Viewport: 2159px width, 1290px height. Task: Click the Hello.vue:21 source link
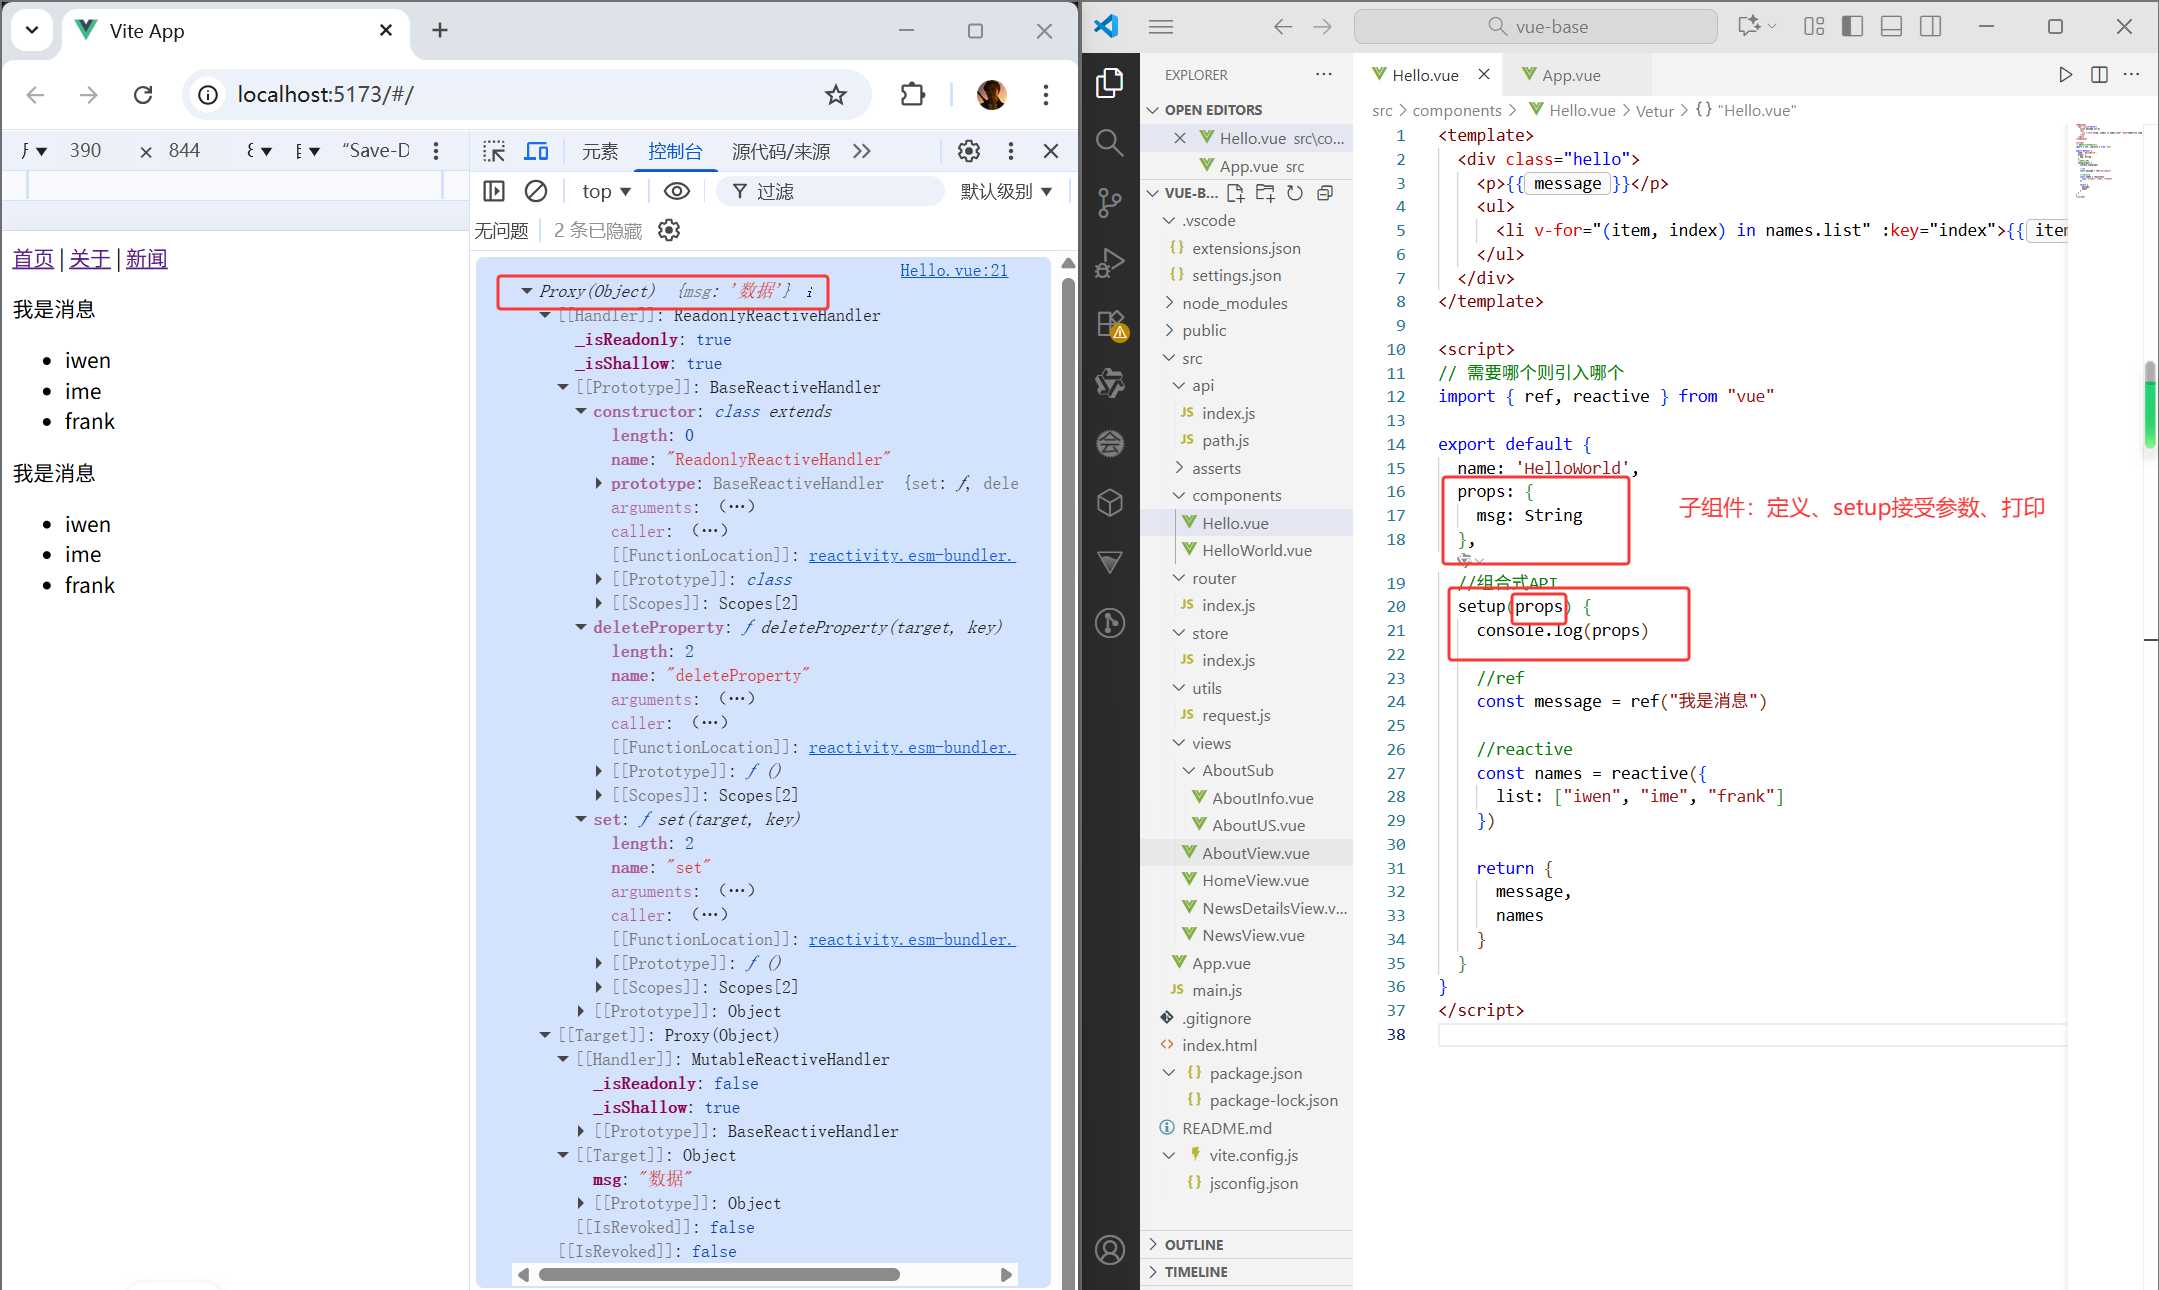(x=953, y=270)
